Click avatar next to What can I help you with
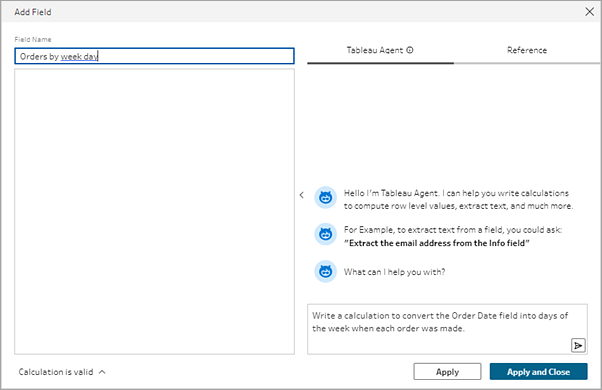This screenshot has width=602, height=390. [x=326, y=271]
